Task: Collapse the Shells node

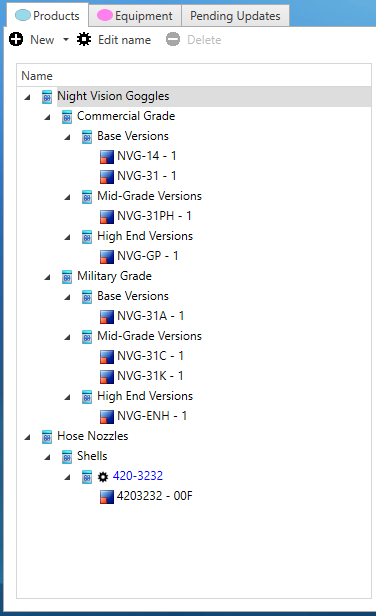Action: click(47, 456)
